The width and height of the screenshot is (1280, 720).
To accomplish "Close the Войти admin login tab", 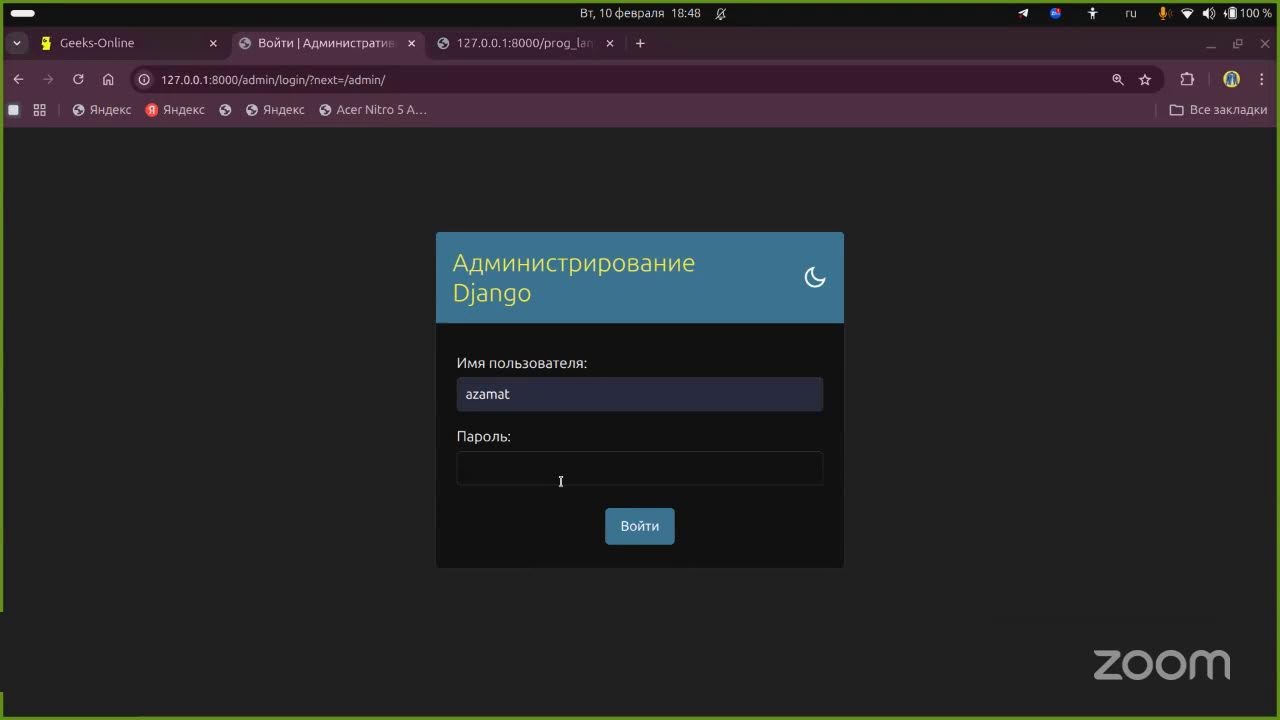I will (x=411, y=43).
